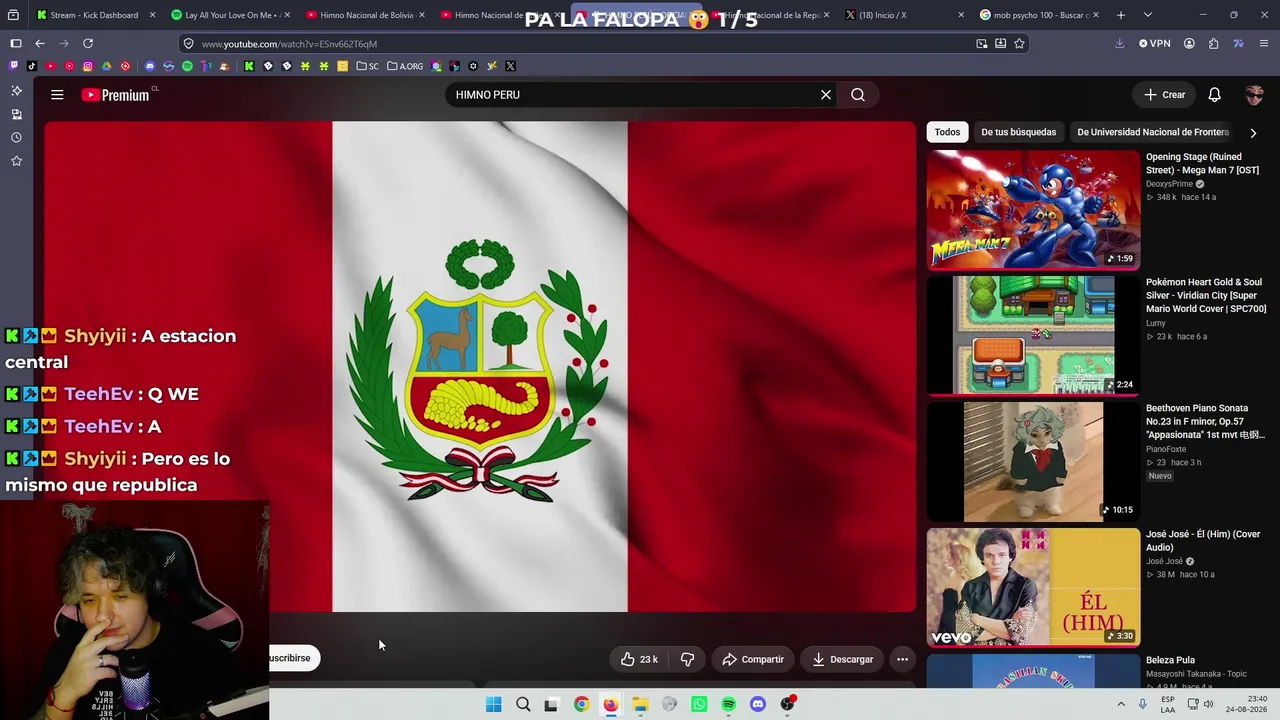The image size is (1280, 720).
Task: Open the Beleza Pula video title
Action: [x=1170, y=660]
